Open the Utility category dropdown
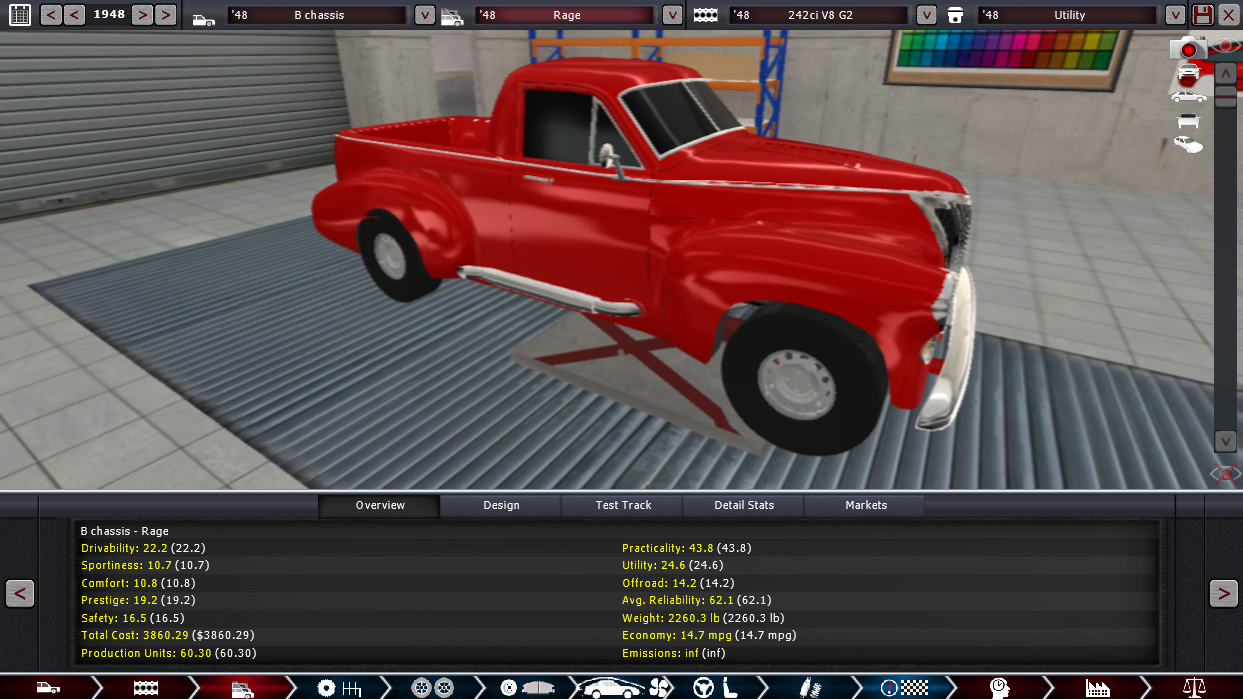This screenshot has width=1243, height=699. pos(1174,15)
